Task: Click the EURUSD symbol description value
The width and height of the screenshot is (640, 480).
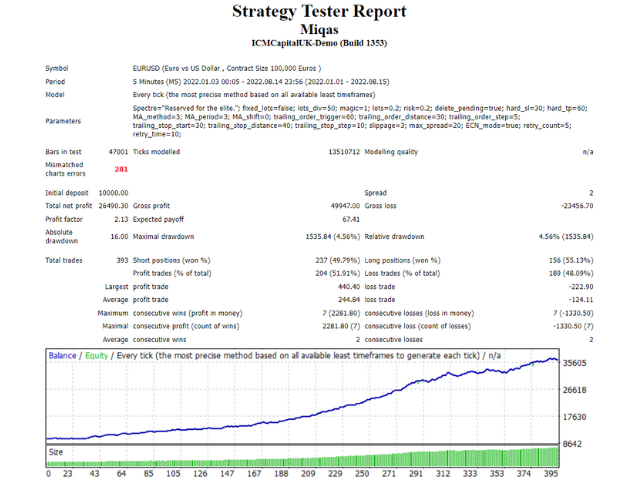Action: click(227, 69)
